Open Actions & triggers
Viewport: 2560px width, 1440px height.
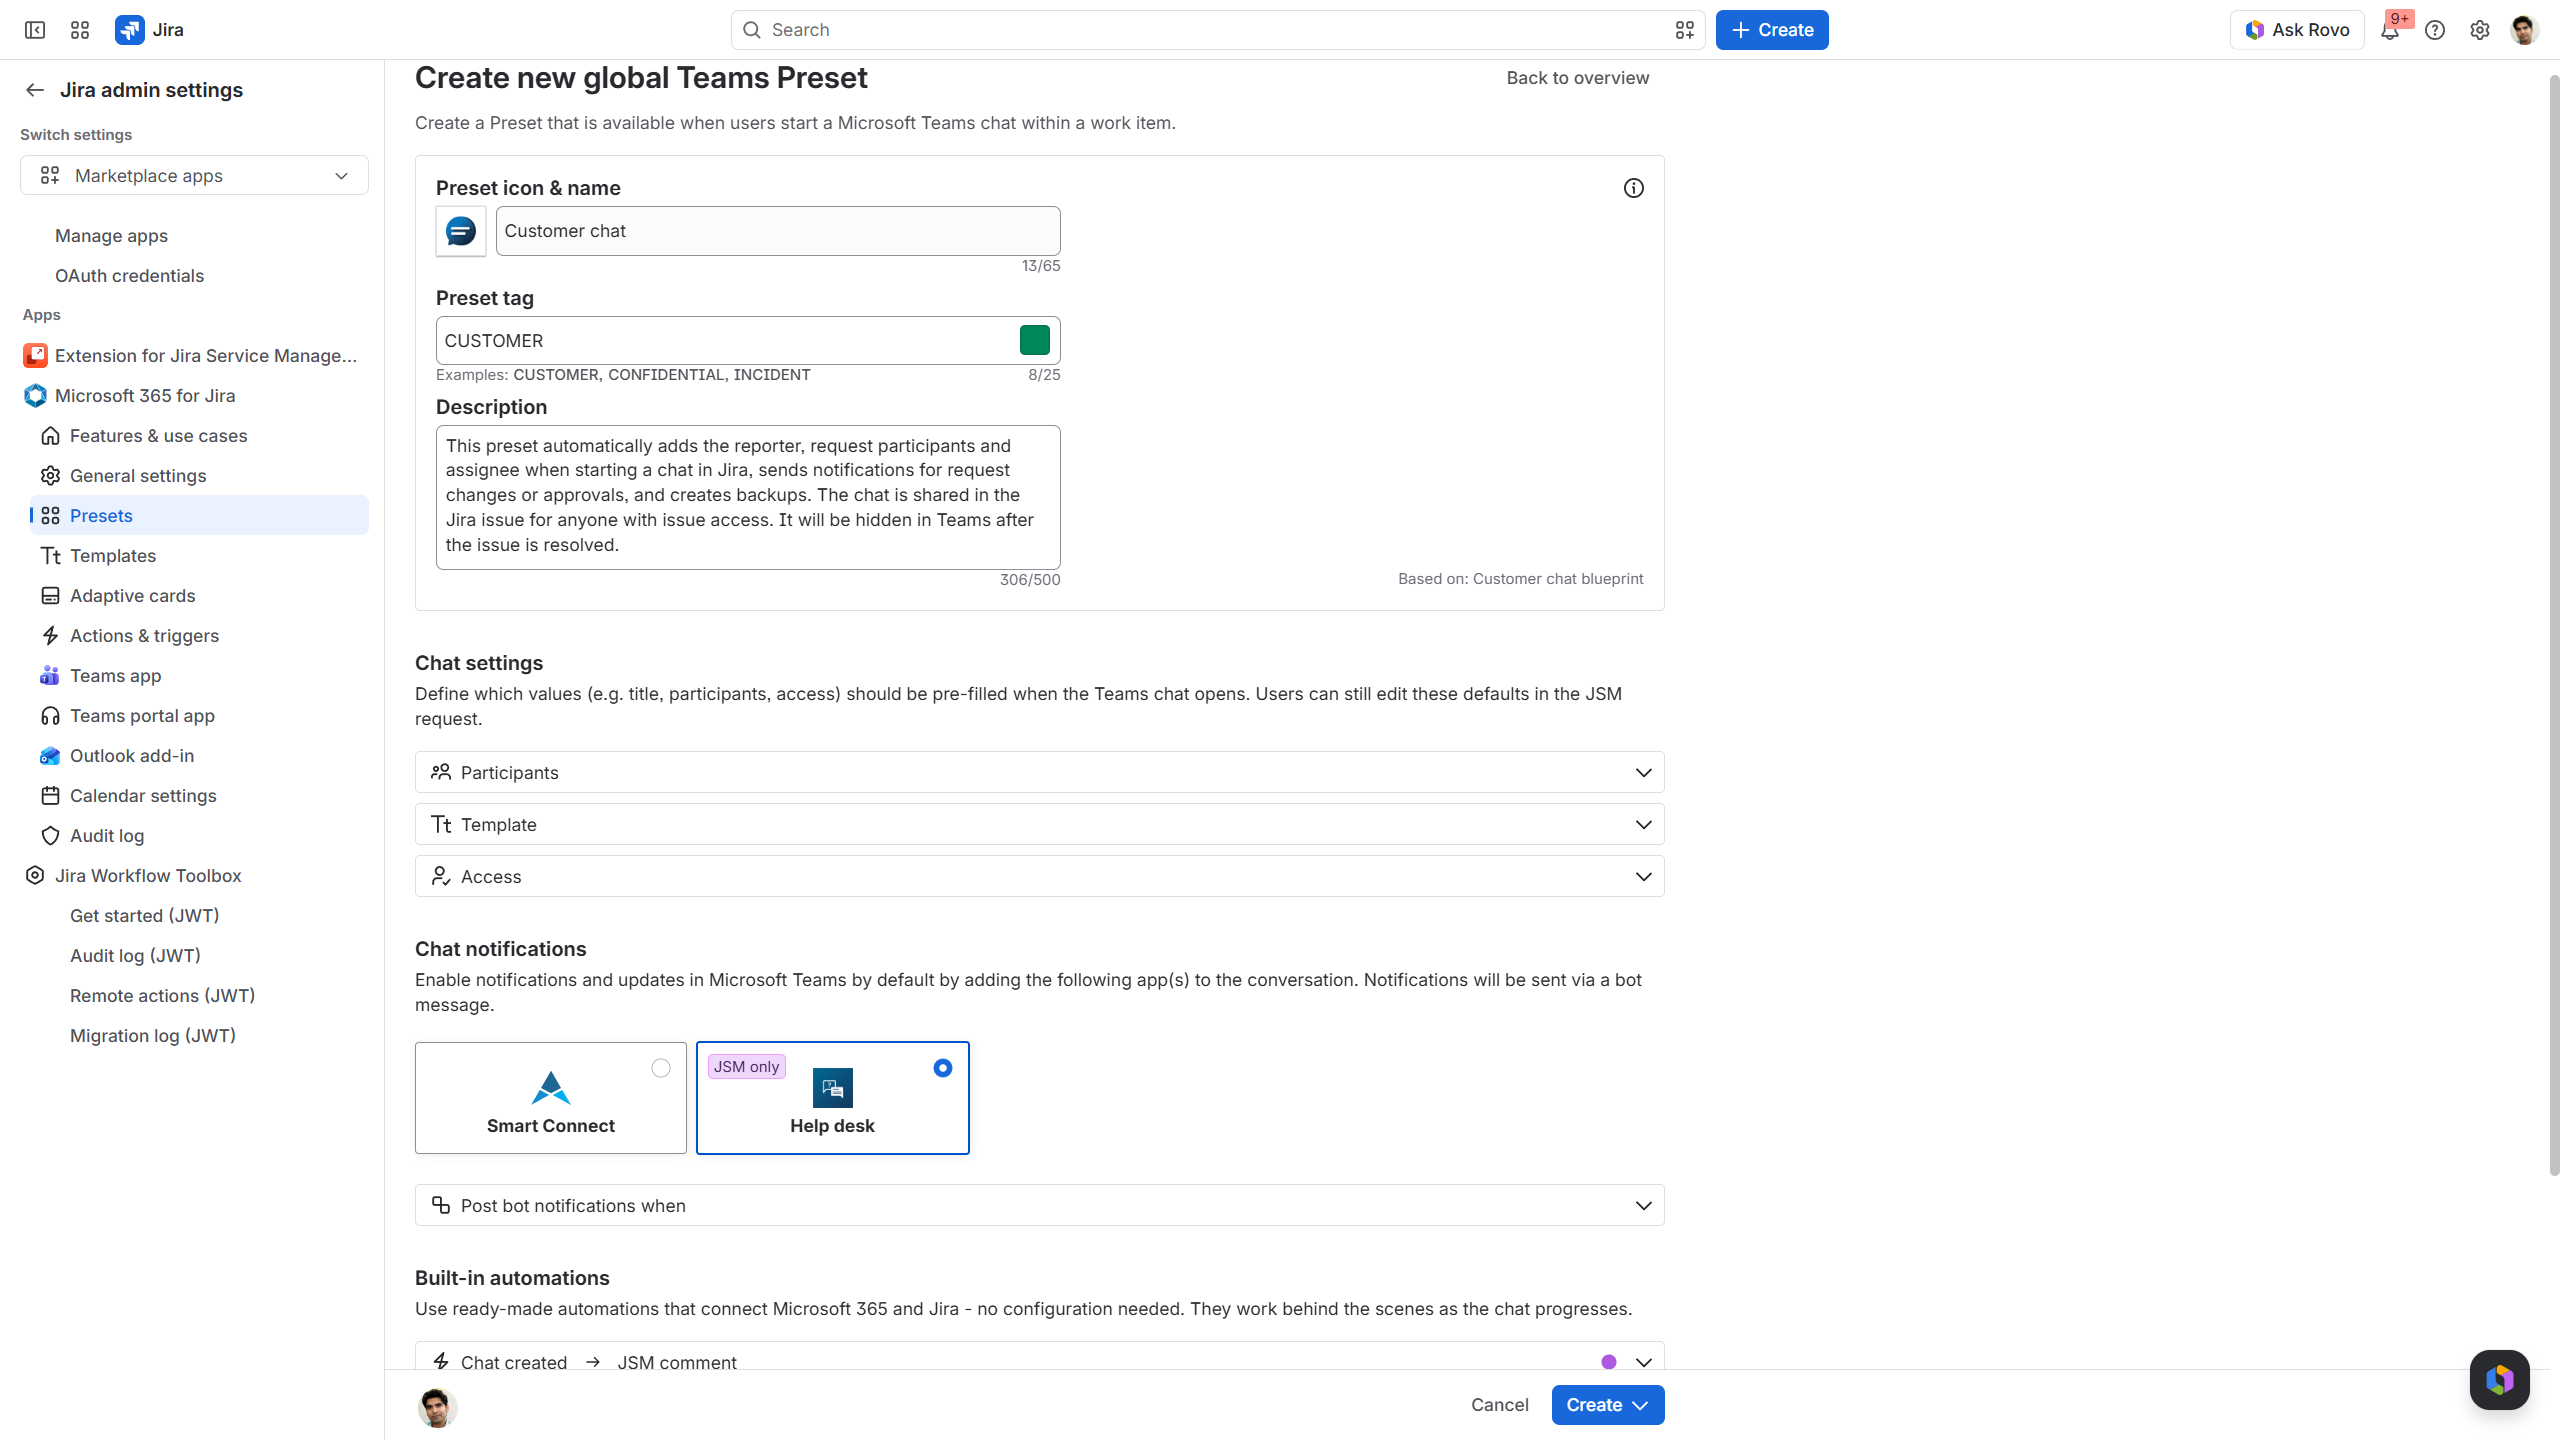point(199,635)
